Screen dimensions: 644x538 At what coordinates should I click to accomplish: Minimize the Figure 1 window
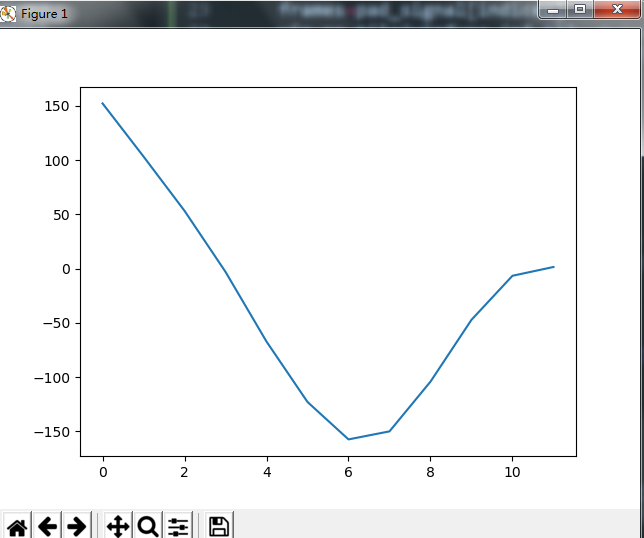tap(553, 9)
